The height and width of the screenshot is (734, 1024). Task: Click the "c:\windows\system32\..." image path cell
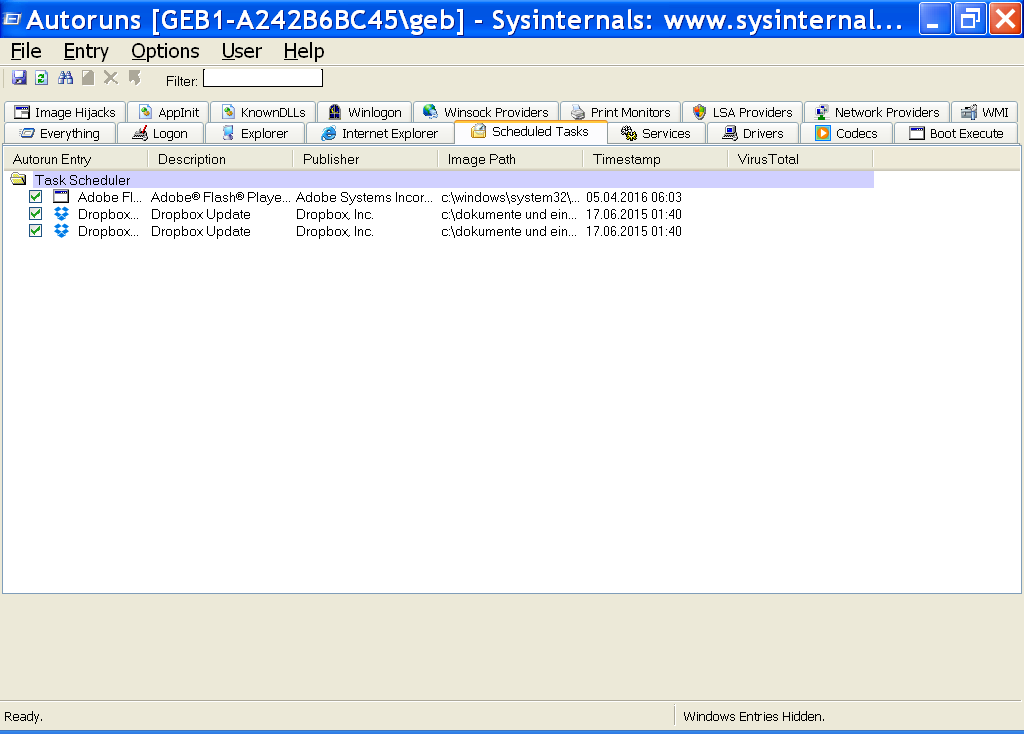[510, 197]
